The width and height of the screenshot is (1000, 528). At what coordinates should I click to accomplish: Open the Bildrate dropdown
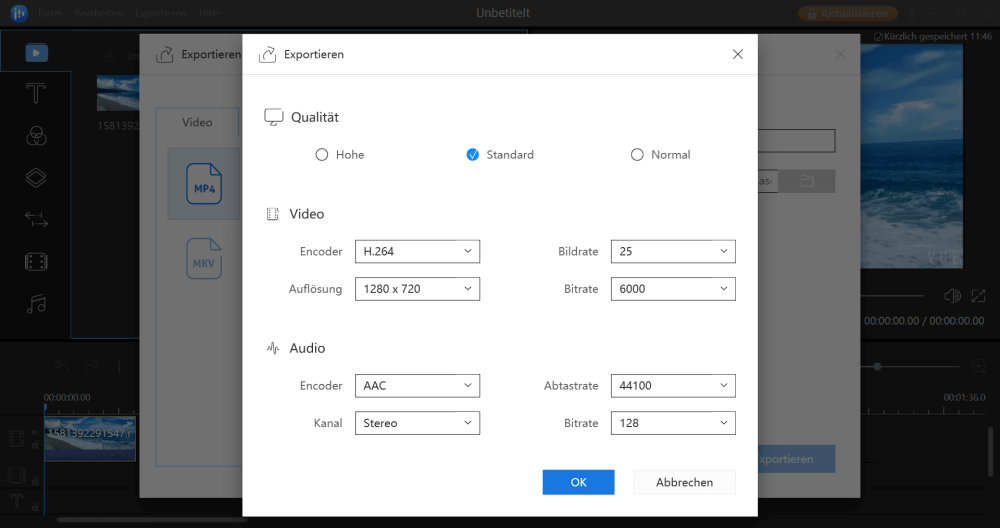(673, 252)
